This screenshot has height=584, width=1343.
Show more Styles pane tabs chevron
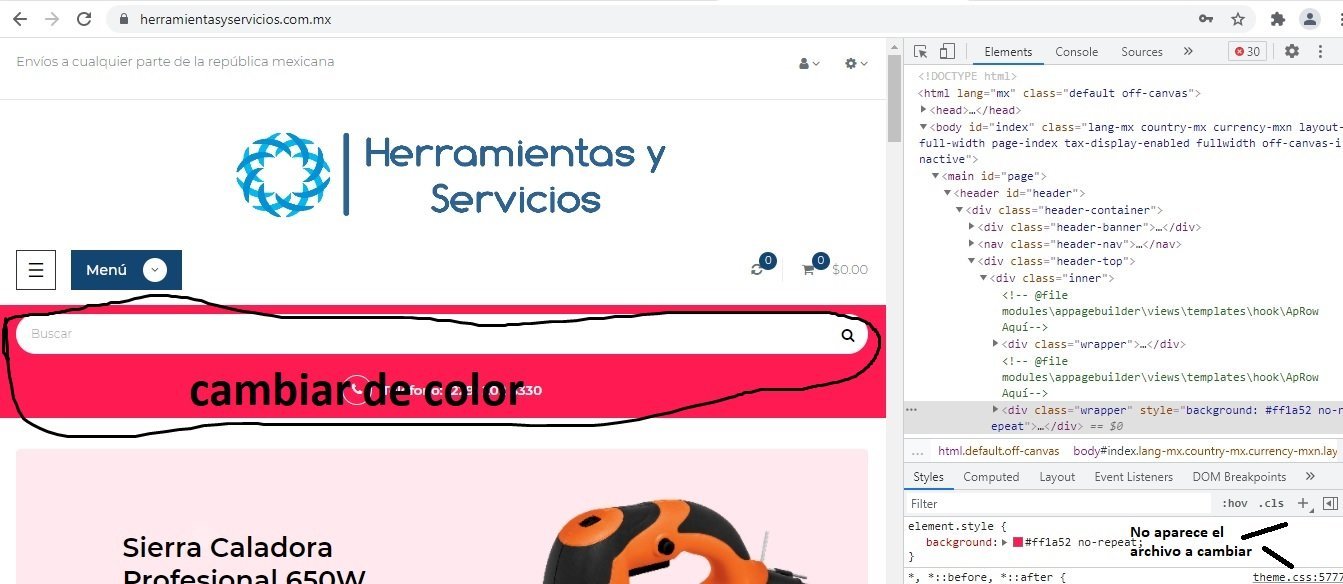click(1310, 477)
